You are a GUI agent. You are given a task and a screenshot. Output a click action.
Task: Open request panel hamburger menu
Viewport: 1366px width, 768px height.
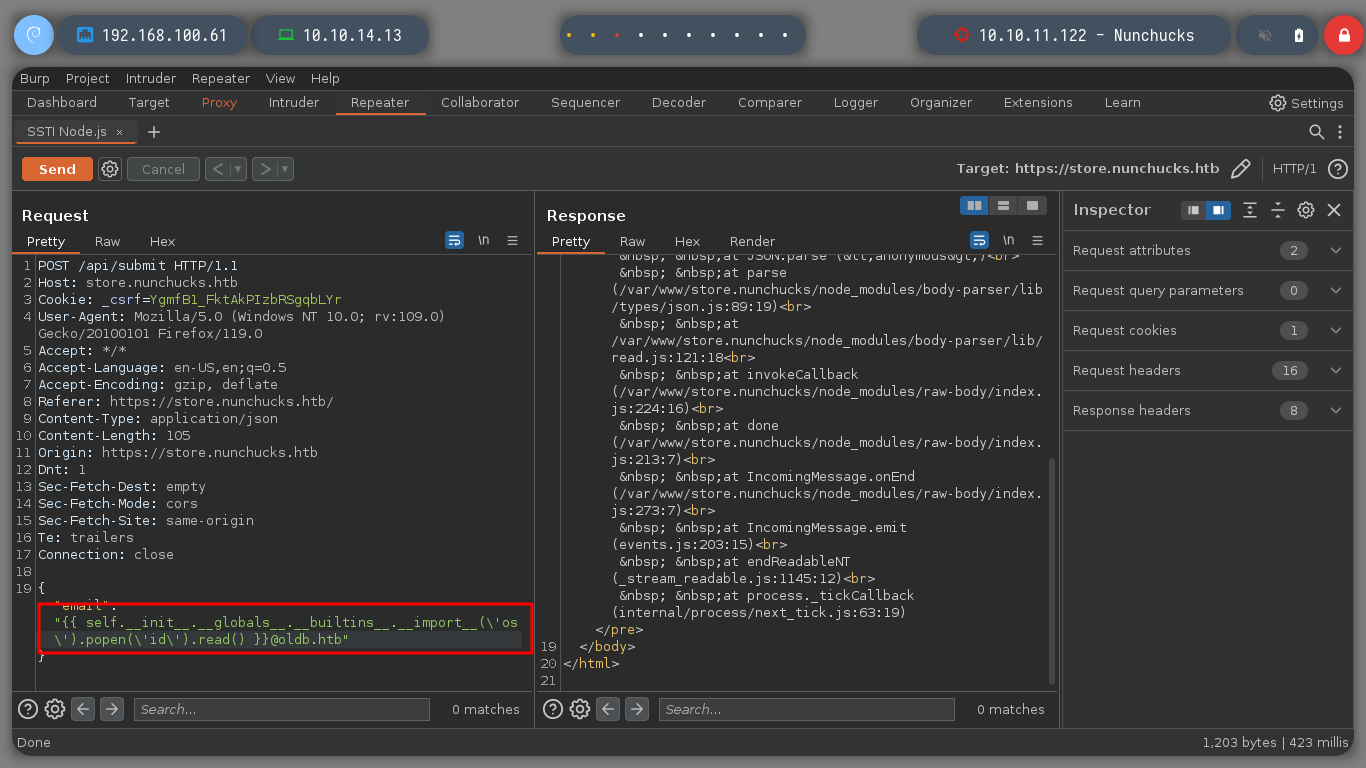[x=512, y=240]
